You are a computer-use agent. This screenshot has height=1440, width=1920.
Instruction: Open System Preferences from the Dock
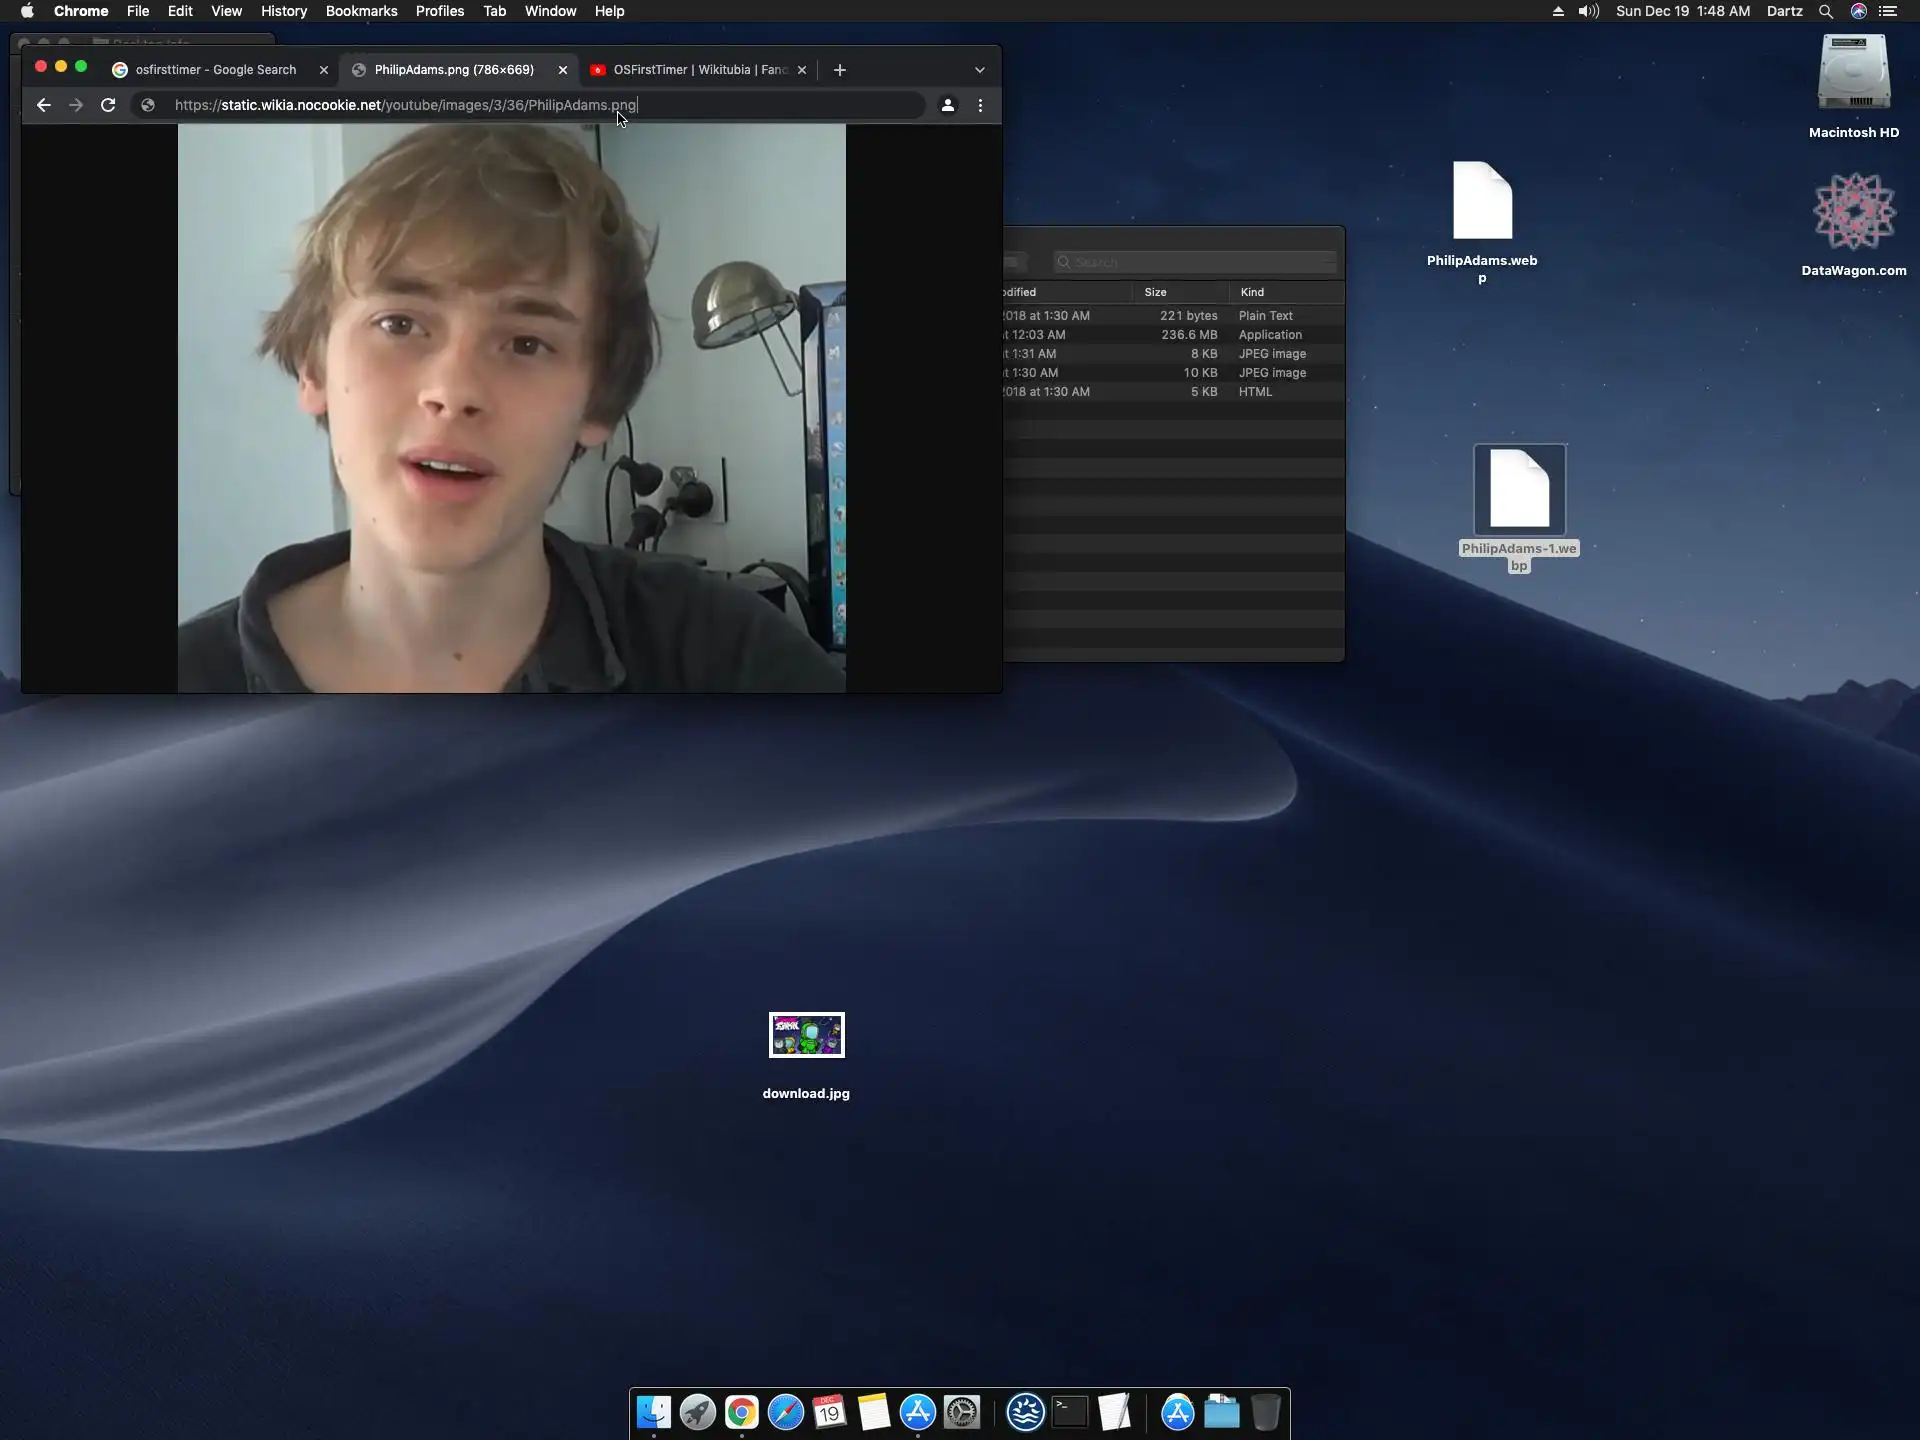962,1412
